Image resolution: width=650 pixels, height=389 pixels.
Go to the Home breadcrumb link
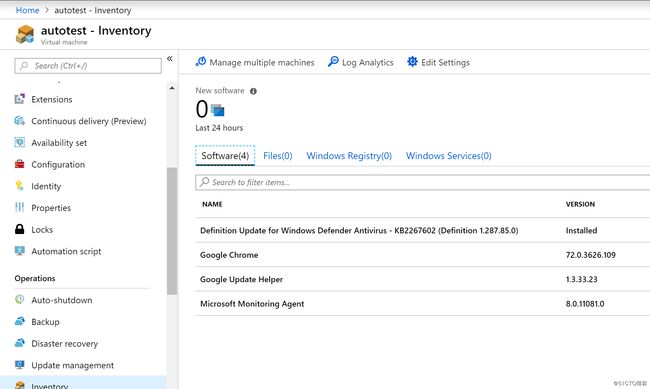[27, 10]
